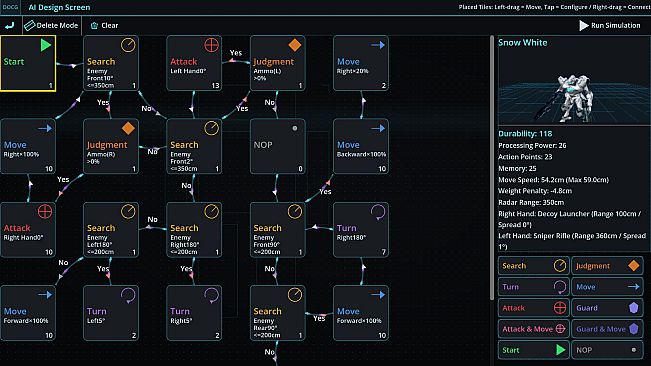Pick Turn tile from palette
Image resolution: width=651 pixels, height=366 pixels.
click(534, 287)
